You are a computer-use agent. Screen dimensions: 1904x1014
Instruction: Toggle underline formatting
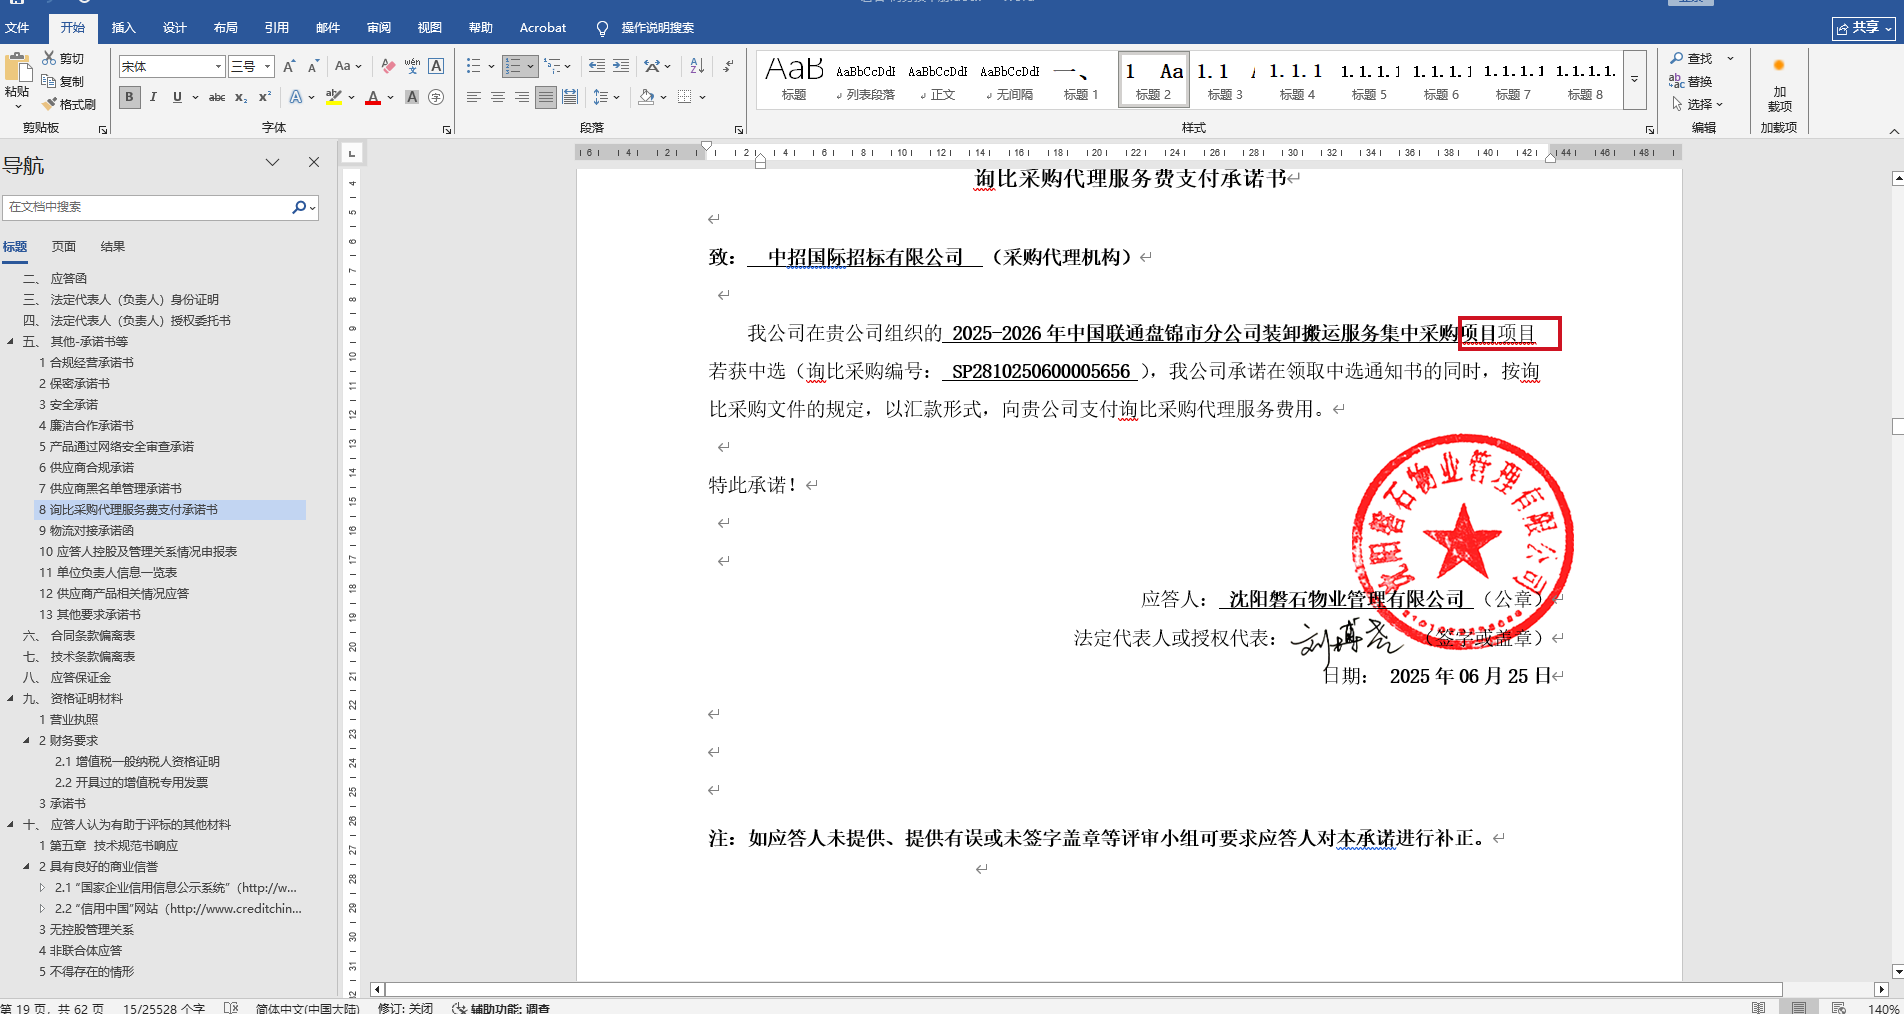(x=177, y=97)
